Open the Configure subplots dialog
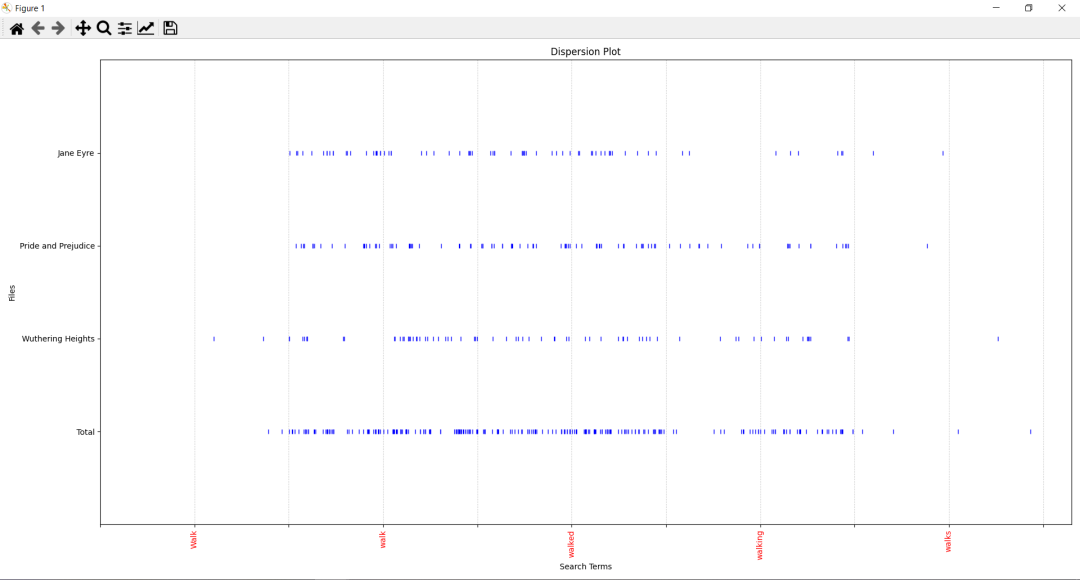 (125, 28)
